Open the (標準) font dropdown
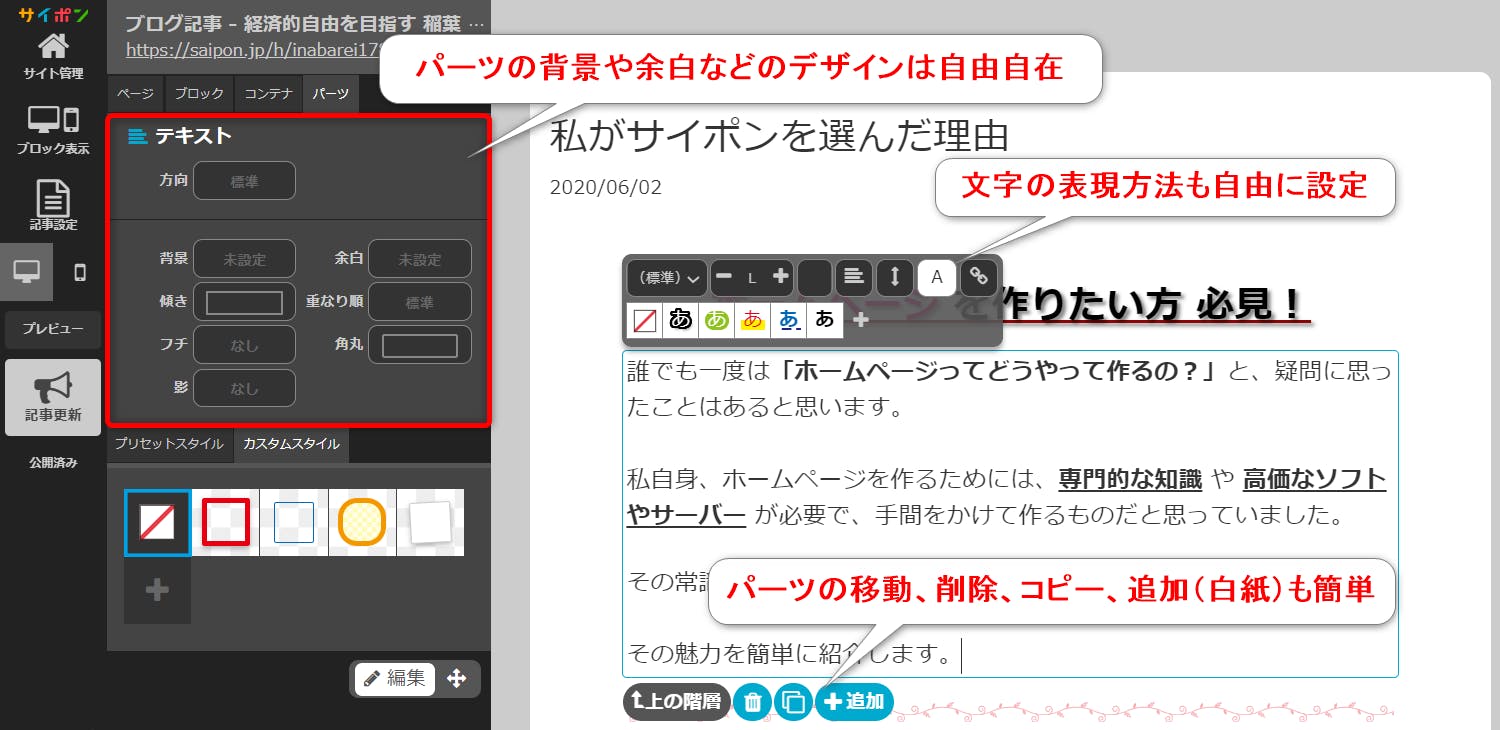 (667, 277)
